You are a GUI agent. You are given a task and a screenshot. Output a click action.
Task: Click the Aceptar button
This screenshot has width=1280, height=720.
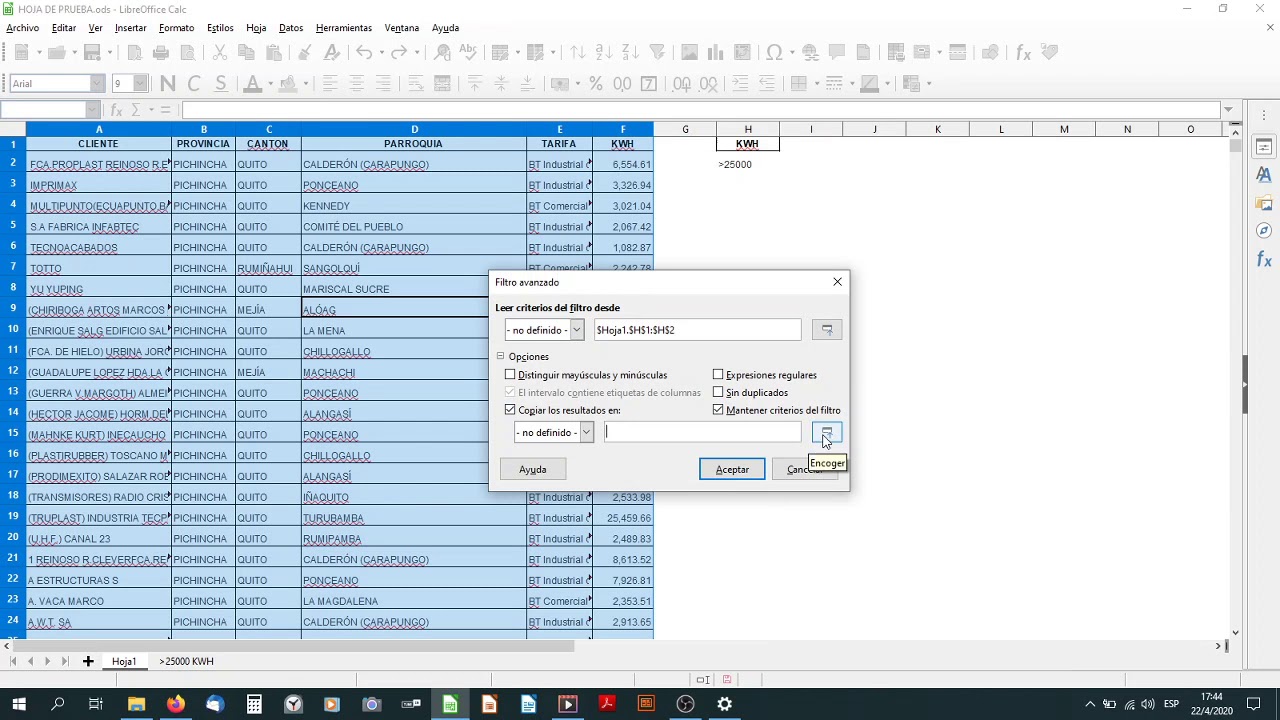tap(732, 469)
